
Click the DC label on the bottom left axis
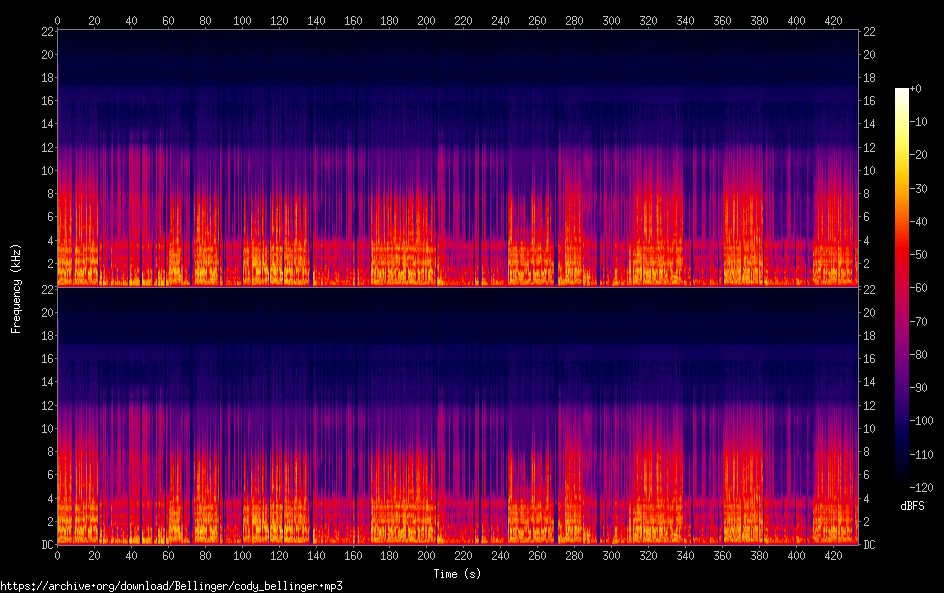(x=45, y=544)
